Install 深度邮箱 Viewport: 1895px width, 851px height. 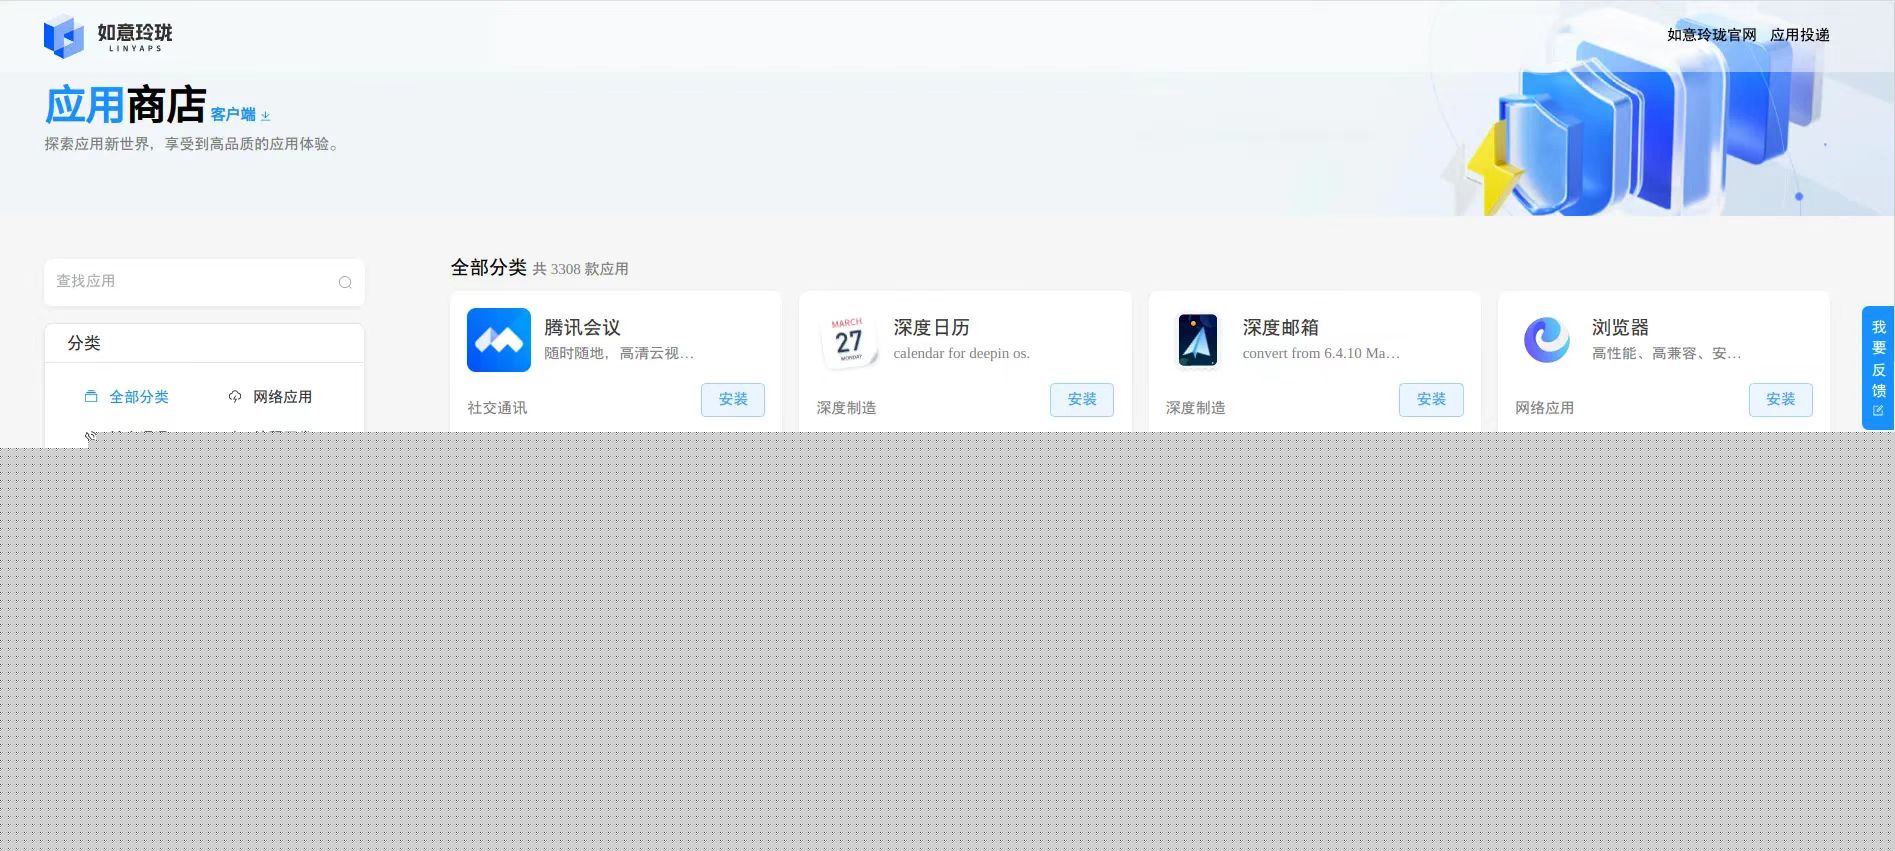tap(1431, 399)
